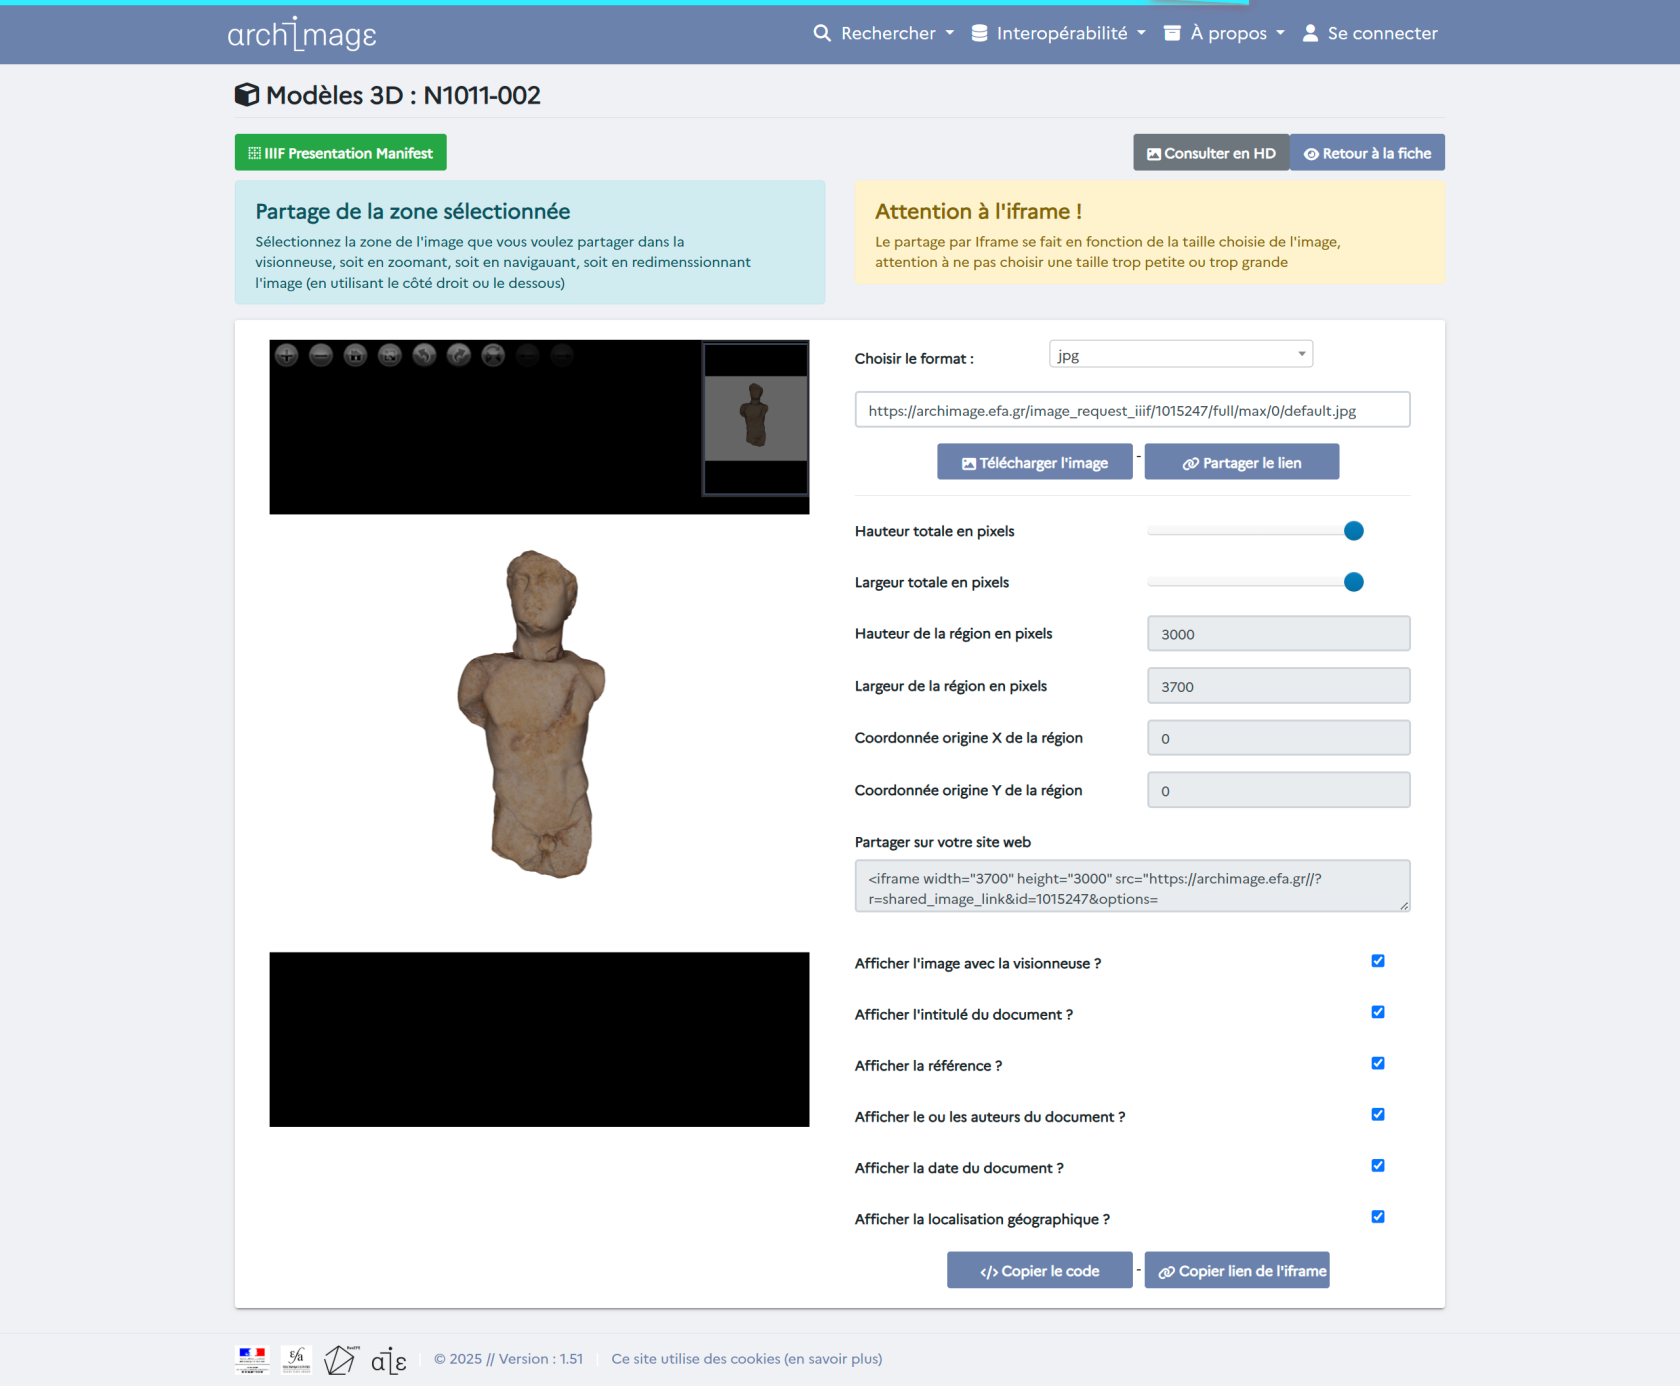
Task: Toggle full page viewer icon
Action: tap(390, 355)
